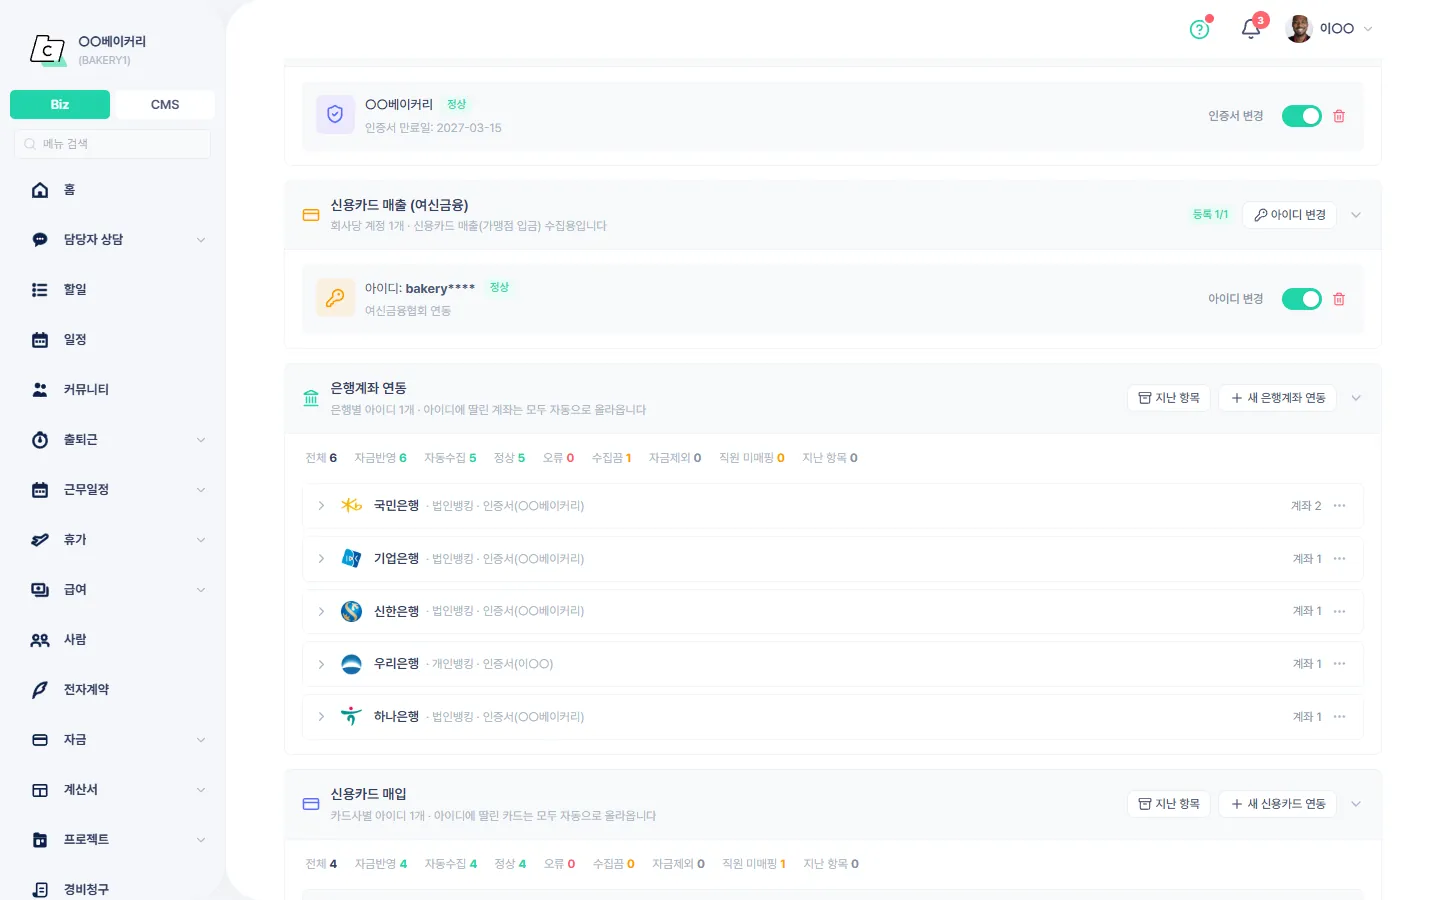Open the 이OO user dropdown arrow
The image size is (1440, 900).
(x=1368, y=29)
